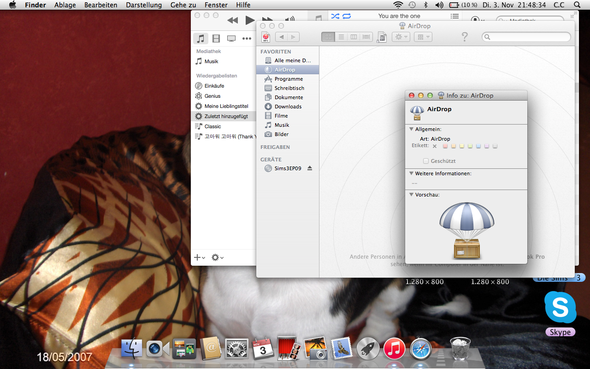This screenshot has height=369, width=590.
Task: Play the current song in iTunes
Action: (x=249, y=20)
